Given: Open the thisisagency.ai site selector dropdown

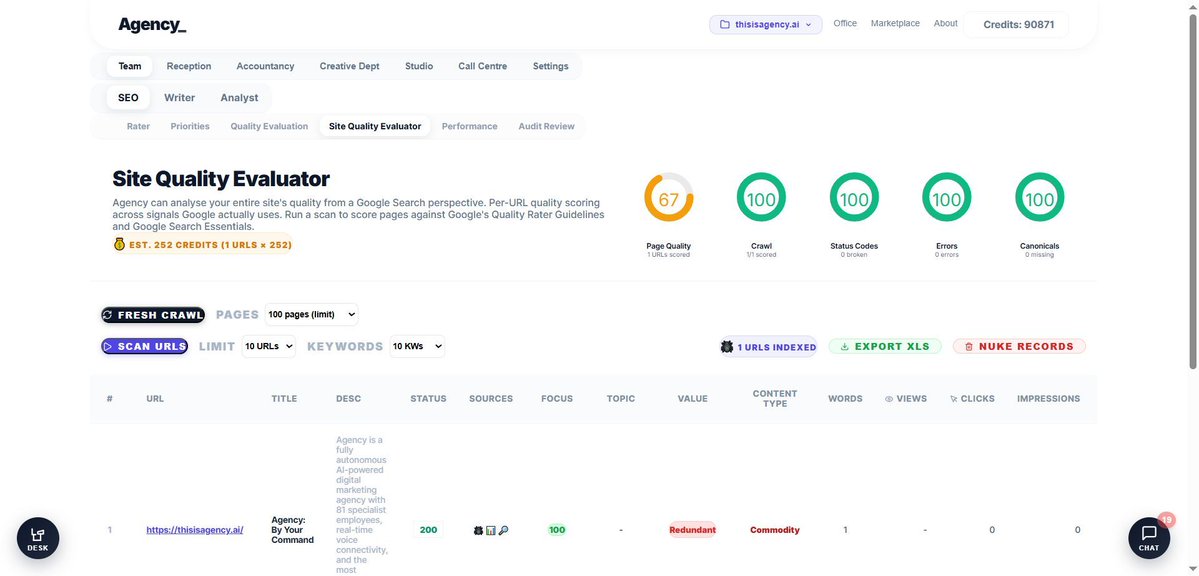Looking at the screenshot, I should click(765, 24).
